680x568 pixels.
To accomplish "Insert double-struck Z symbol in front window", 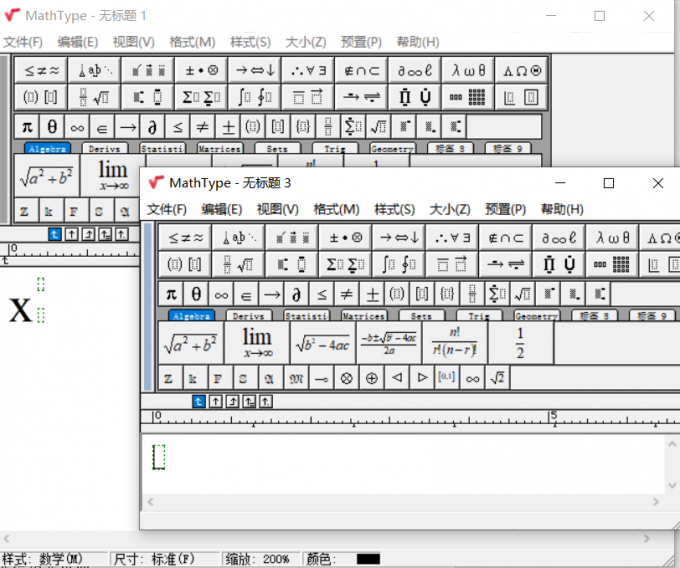I will (x=169, y=379).
